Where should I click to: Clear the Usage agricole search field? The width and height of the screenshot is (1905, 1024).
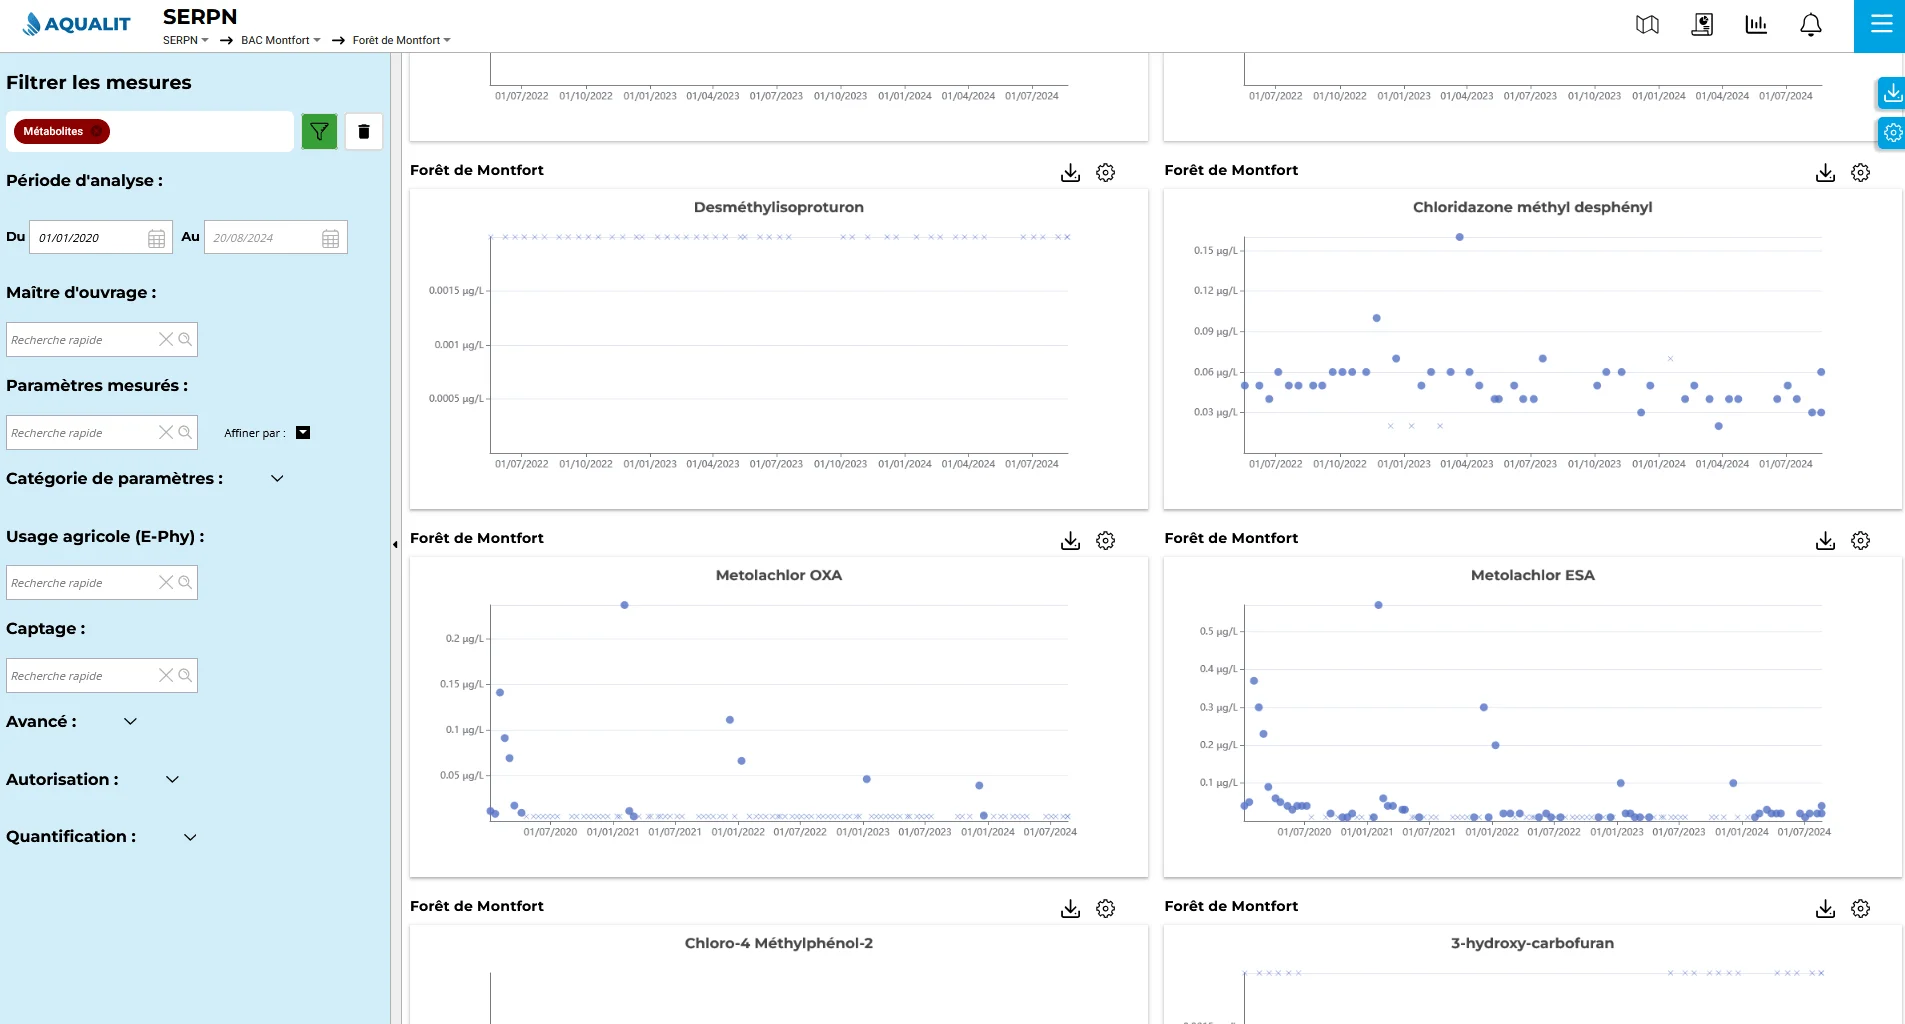(166, 582)
